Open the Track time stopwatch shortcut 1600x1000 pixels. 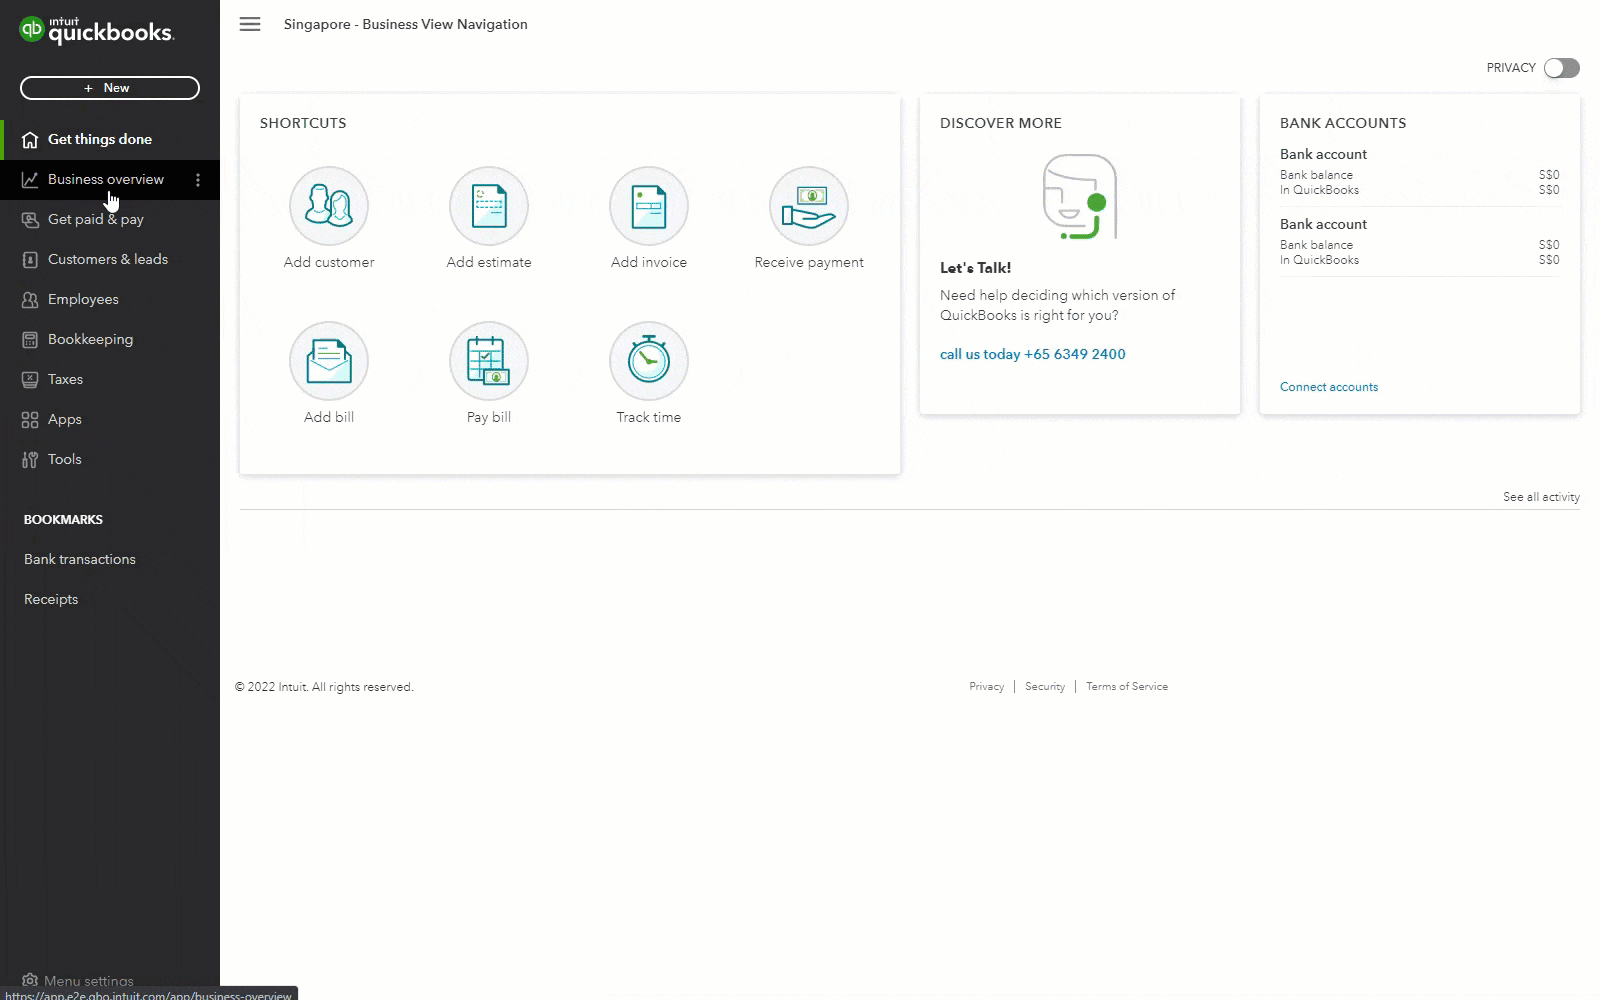point(648,361)
